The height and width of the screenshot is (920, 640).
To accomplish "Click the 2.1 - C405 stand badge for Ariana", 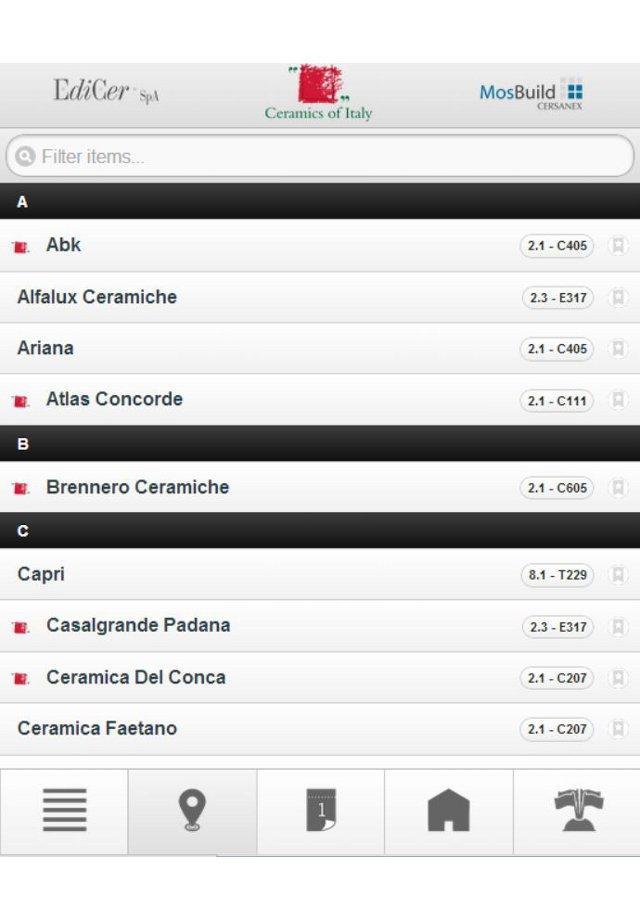I will (x=557, y=349).
